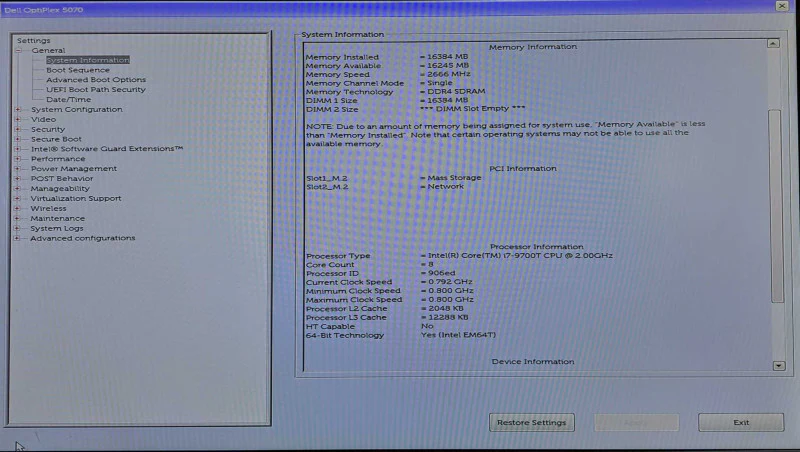Click the scroll up arrow

[x=773, y=44]
